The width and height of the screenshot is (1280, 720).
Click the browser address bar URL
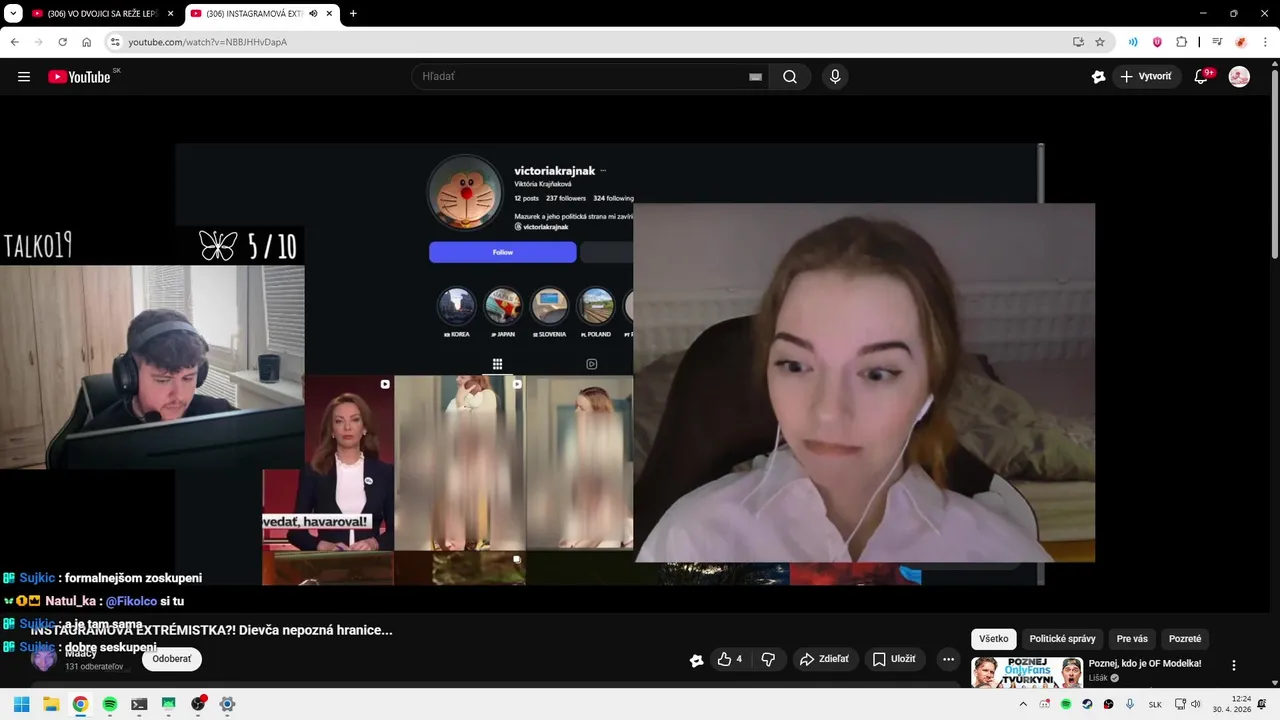(x=208, y=42)
